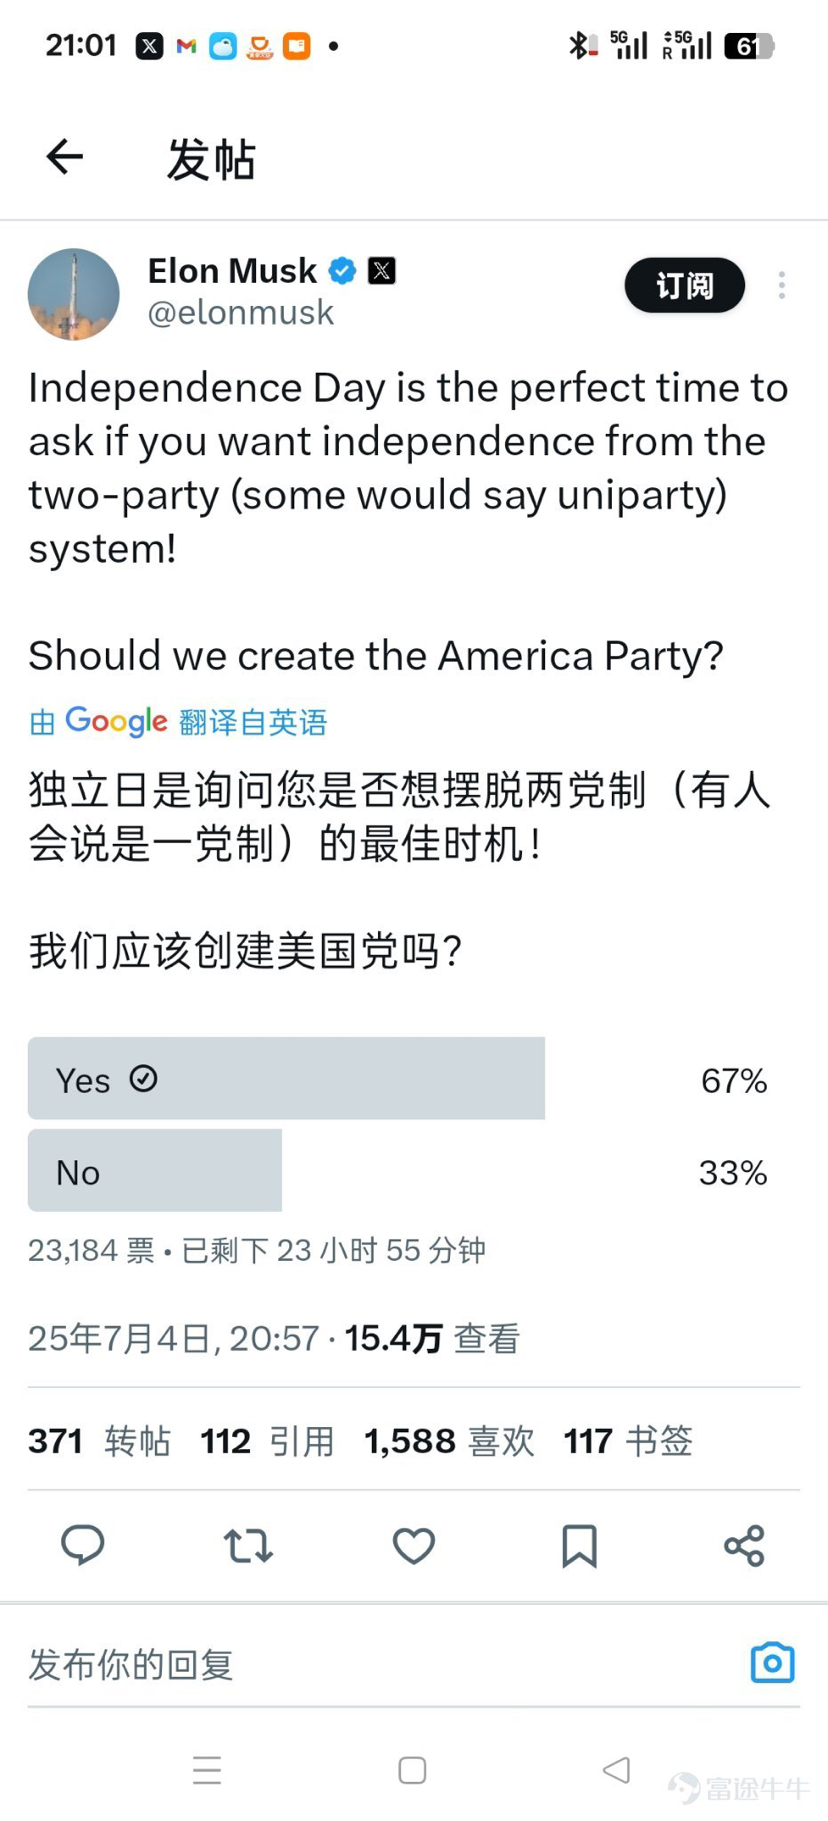This screenshot has width=828, height=1821.
Task: Tap the 订阅 subscribe button
Action: tap(685, 285)
